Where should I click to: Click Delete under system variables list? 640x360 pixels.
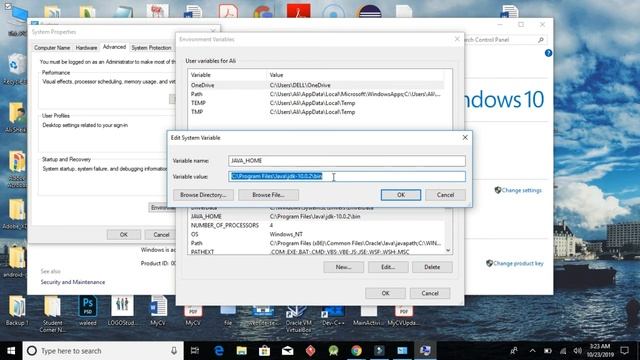click(432, 267)
